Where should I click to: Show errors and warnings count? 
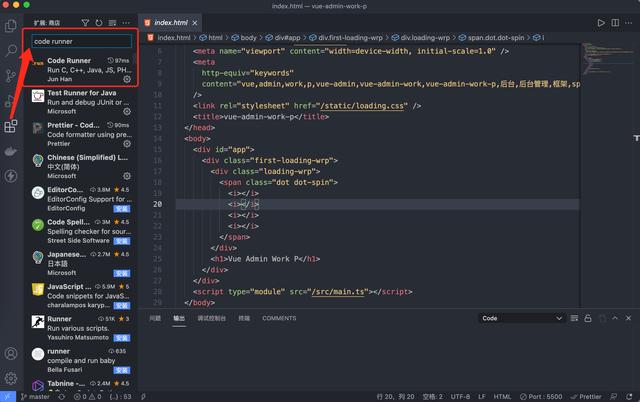pyautogui.click(x=87, y=397)
